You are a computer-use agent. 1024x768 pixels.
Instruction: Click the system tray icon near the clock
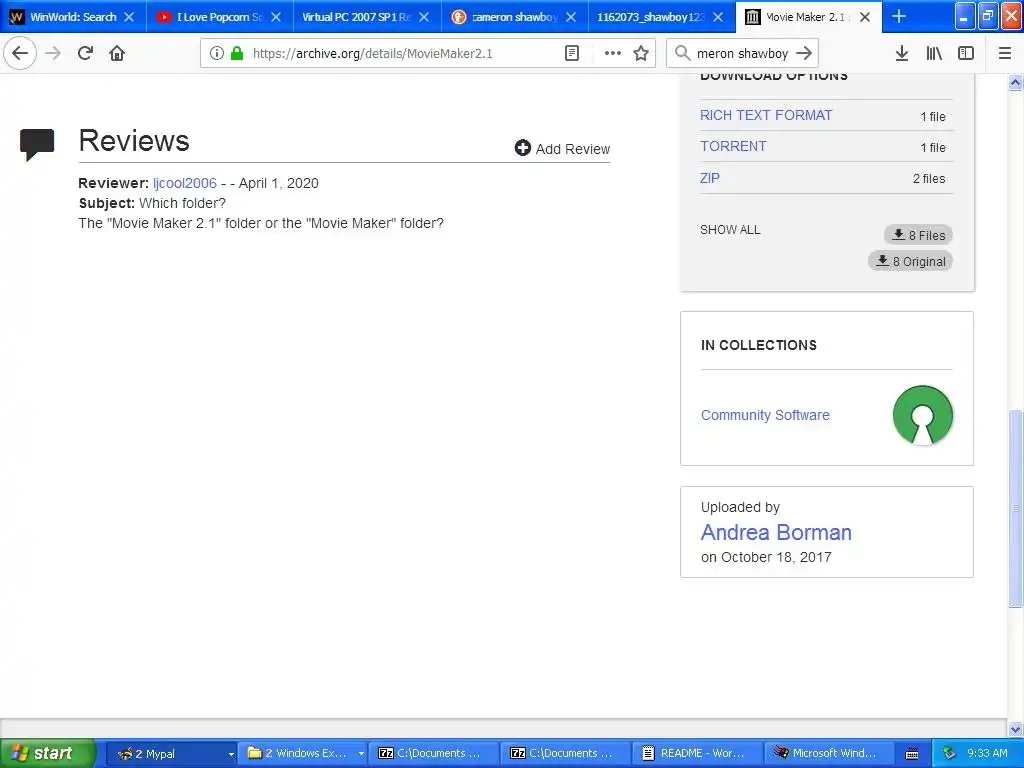949,753
